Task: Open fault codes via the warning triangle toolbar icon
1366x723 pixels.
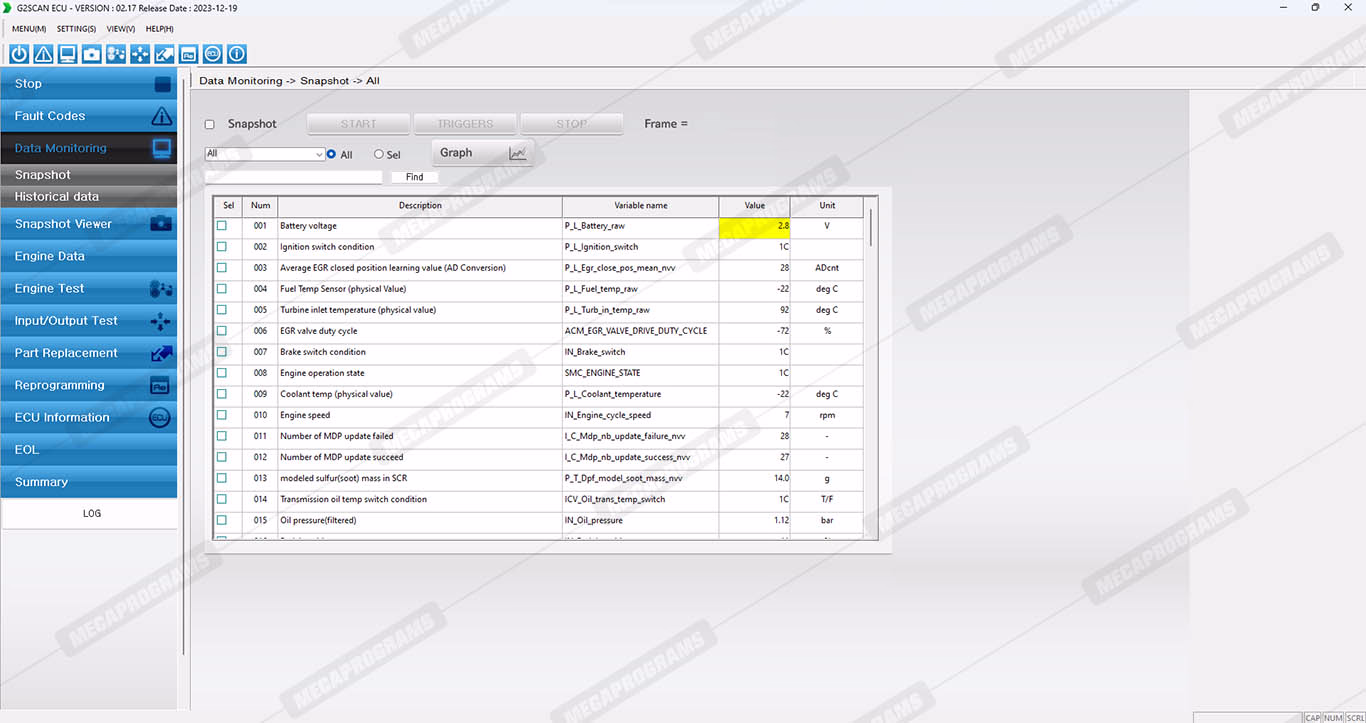Action: pyautogui.click(x=43, y=54)
